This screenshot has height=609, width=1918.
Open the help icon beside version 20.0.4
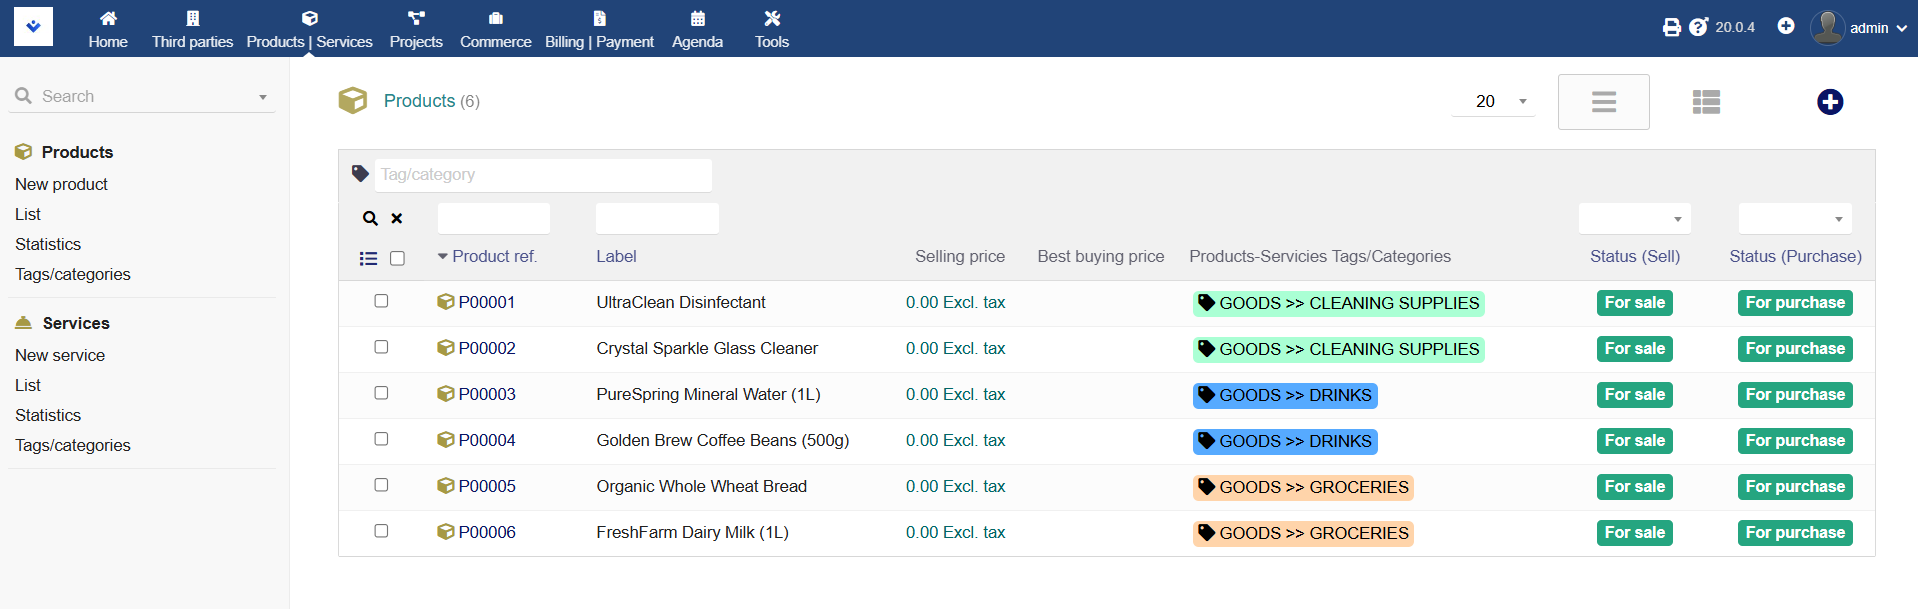(1698, 27)
